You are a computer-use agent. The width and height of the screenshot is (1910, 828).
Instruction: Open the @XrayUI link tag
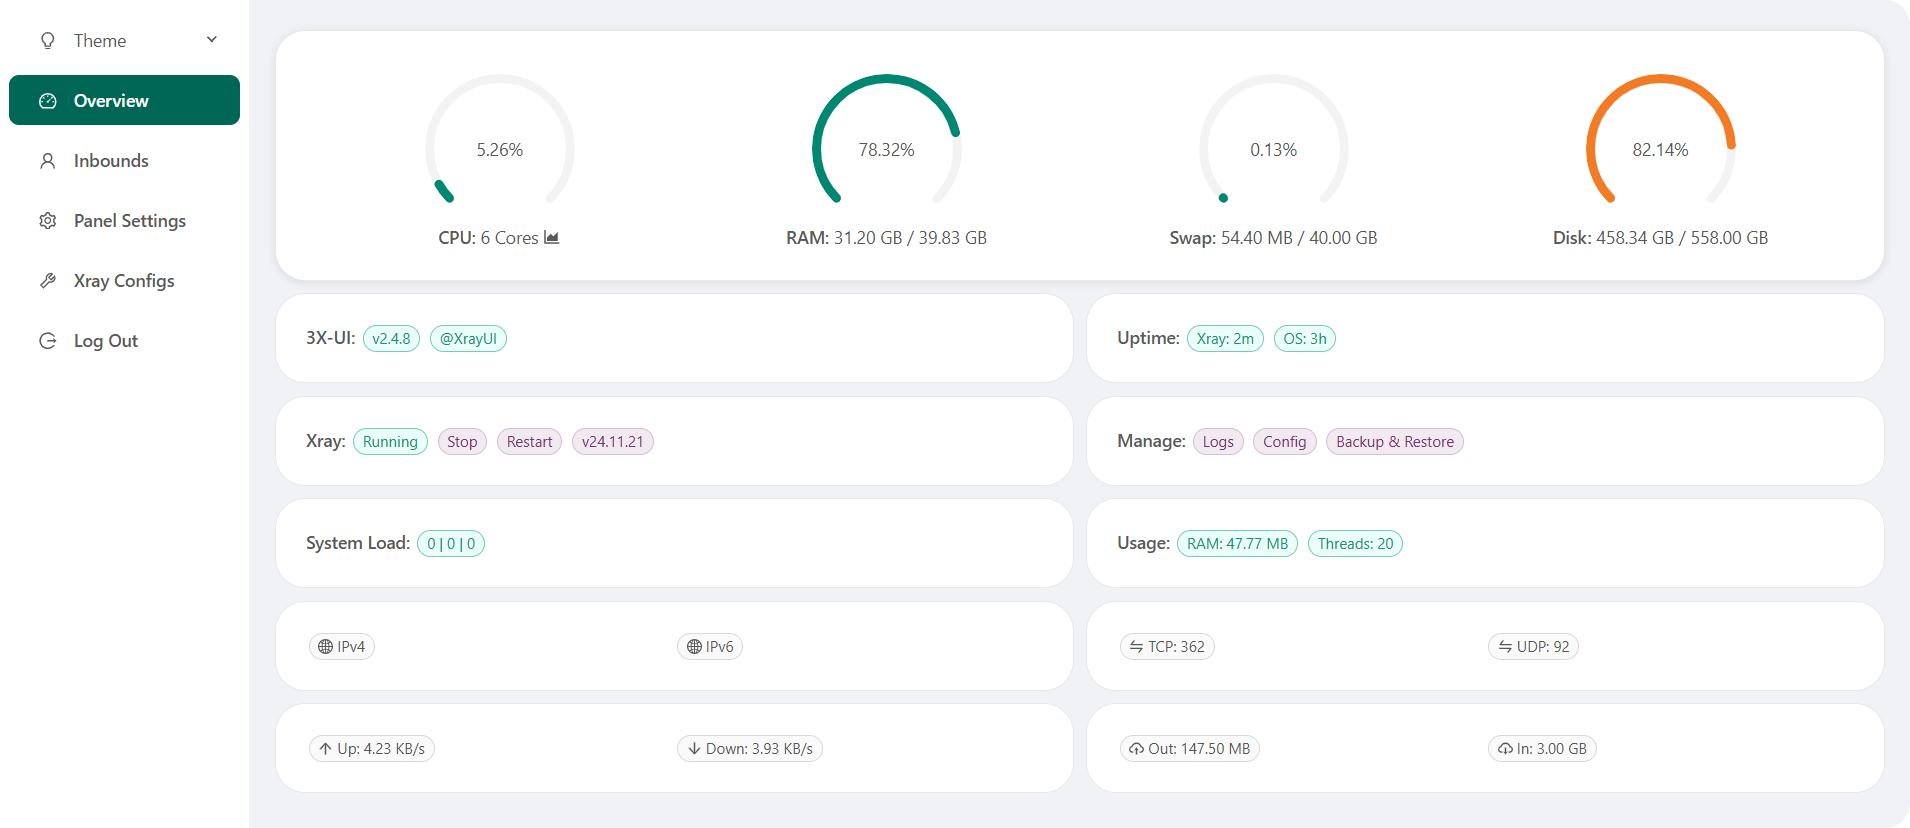(468, 339)
